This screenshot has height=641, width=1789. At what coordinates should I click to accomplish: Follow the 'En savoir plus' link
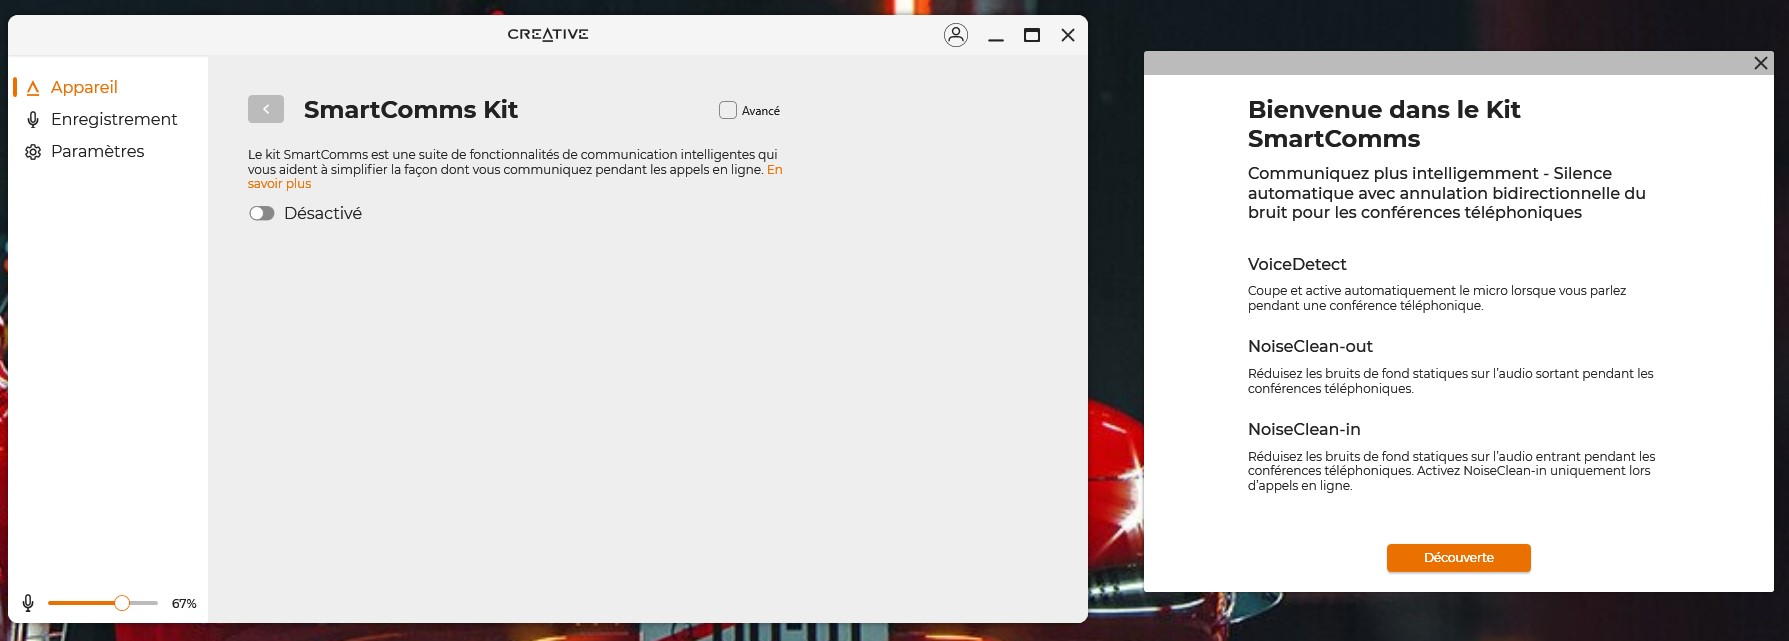coord(279,184)
